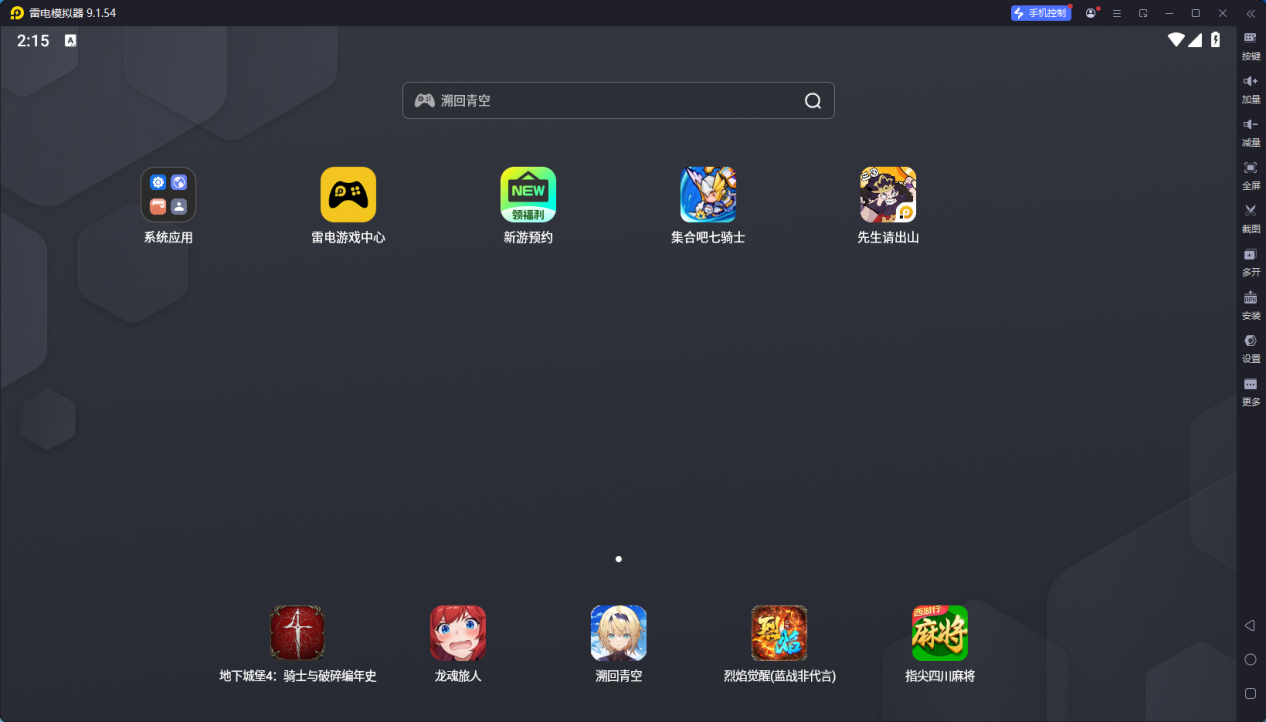Open the 多开 multi-instance tool
The image size is (1266, 722).
coord(1250,261)
